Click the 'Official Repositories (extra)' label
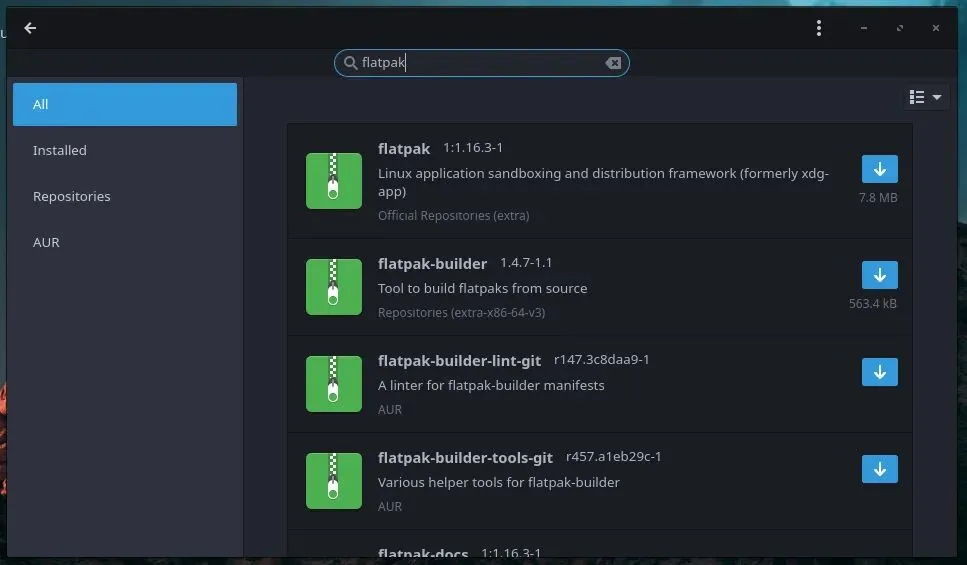This screenshot has height=565, width=967. point(453,216)
